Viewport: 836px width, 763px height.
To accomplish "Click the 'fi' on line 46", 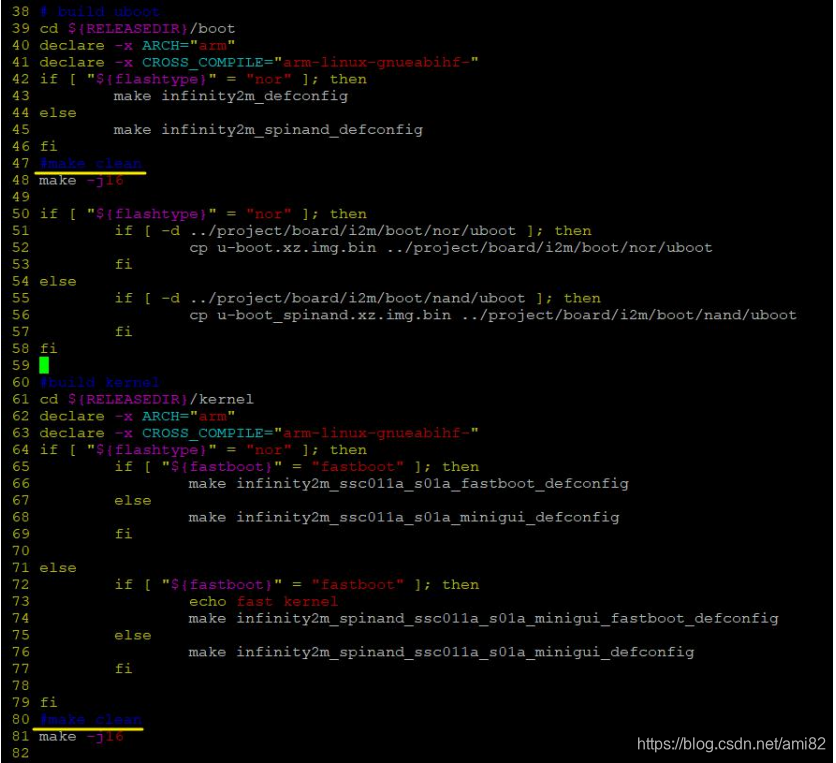I will 49,147.
